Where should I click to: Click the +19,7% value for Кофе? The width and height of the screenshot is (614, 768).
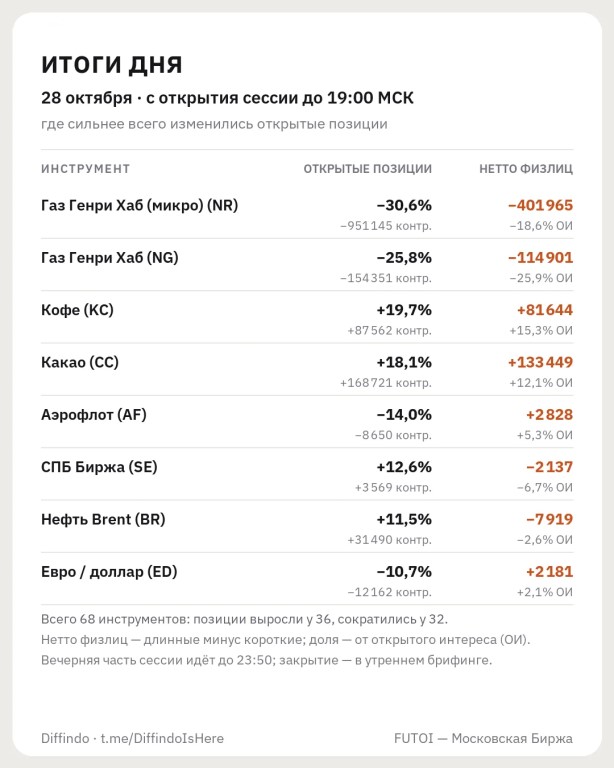404,310
